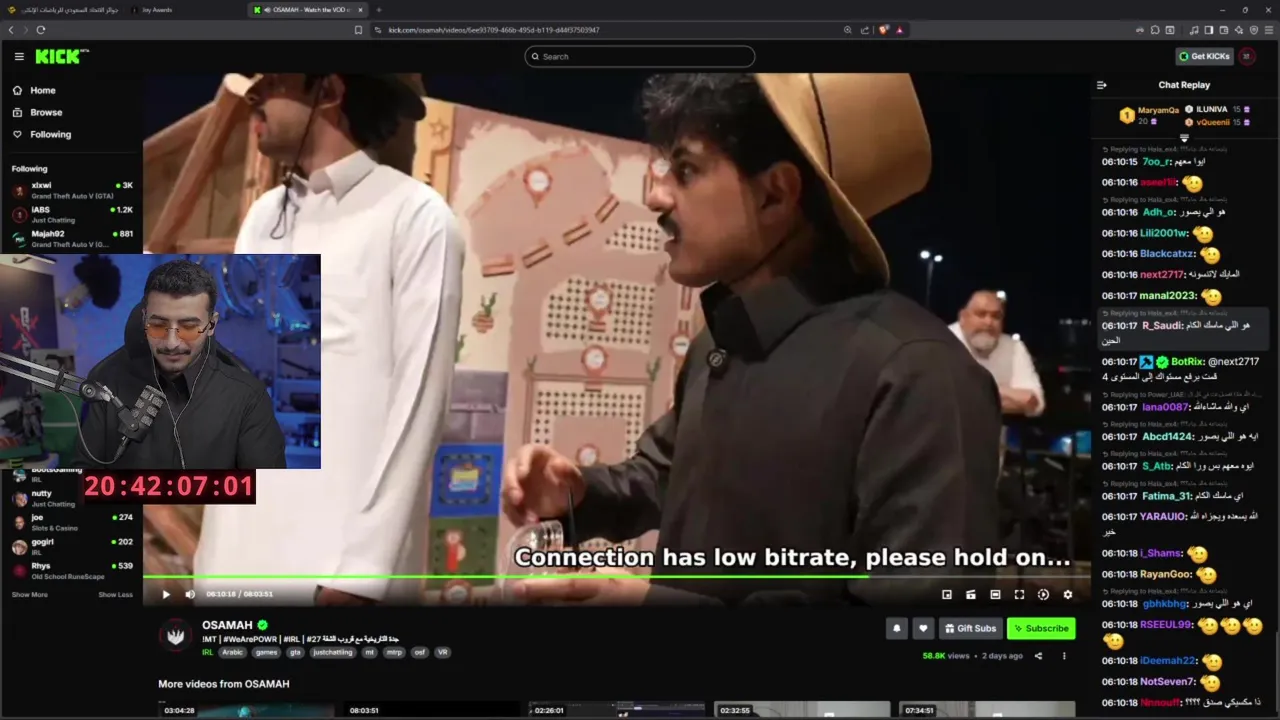Open iABS channel in Following list
The width and height of the screenshot is (1280, 720).
click(72, 214)
